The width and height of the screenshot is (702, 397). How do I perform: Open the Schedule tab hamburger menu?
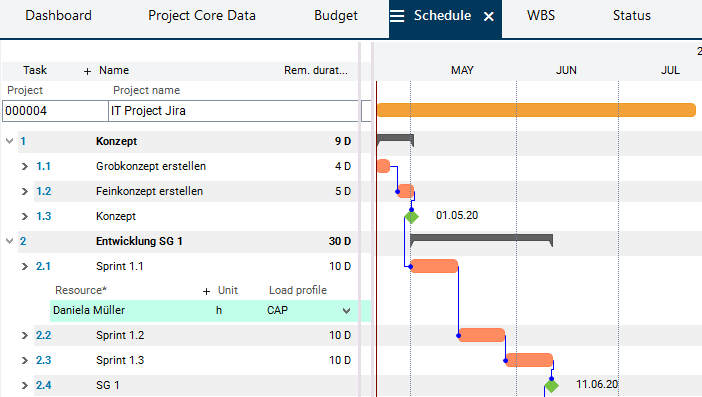point(397,16)
